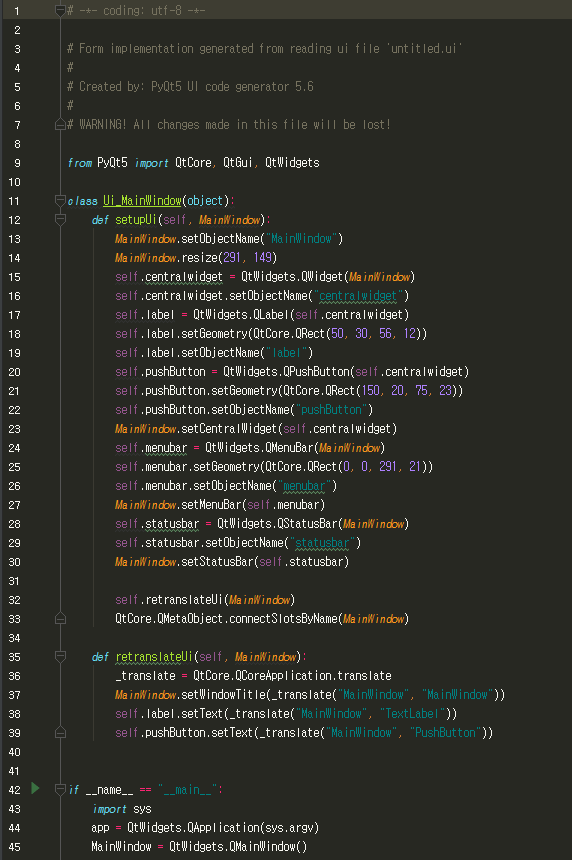Click the coding: utf-8 comment line
The width and height of the screenshot is (572, 860).
click(136, 11)
